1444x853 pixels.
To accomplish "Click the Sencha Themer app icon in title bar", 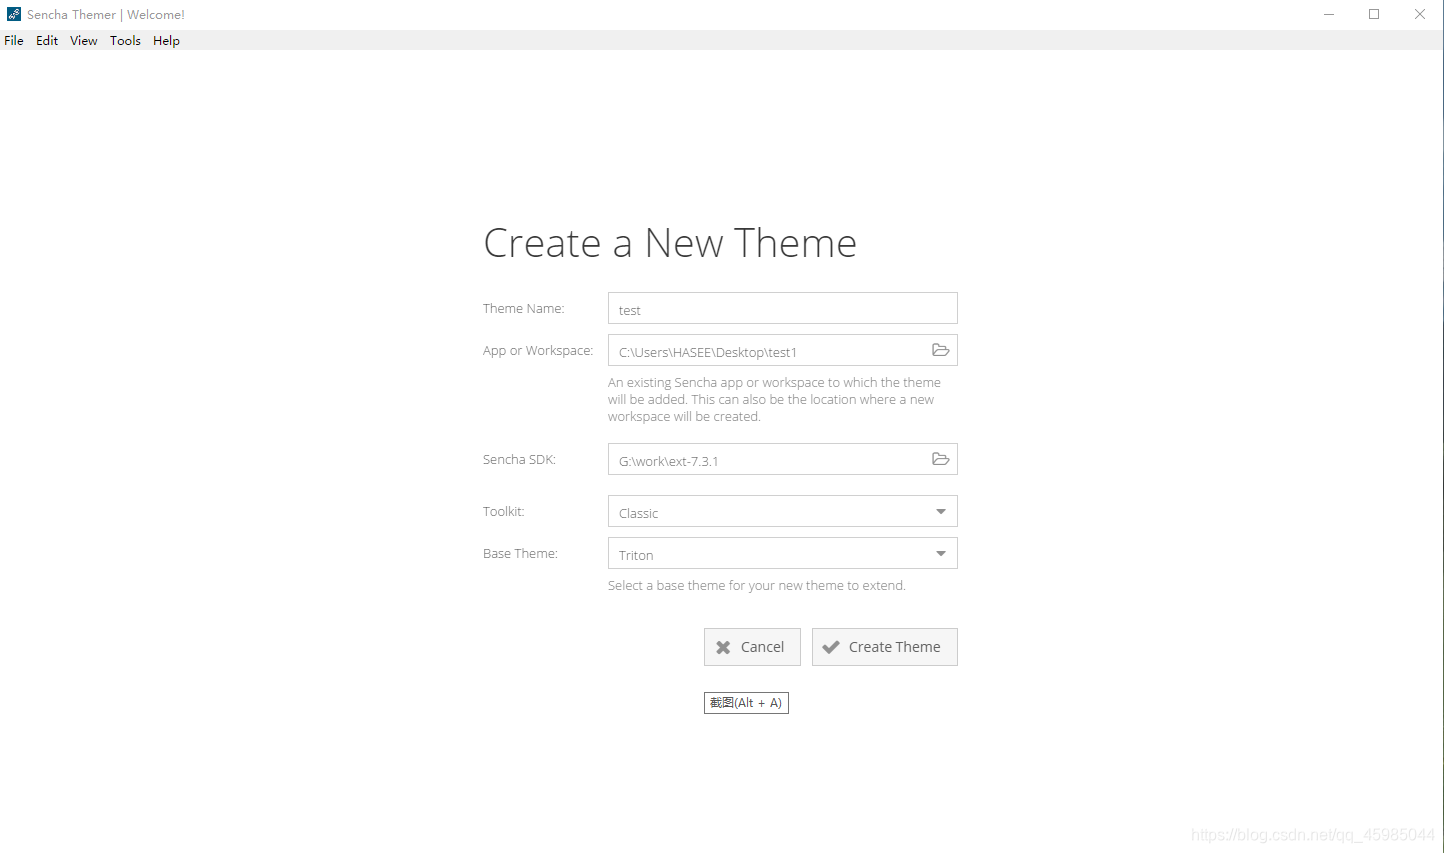I will click(14, 14).
